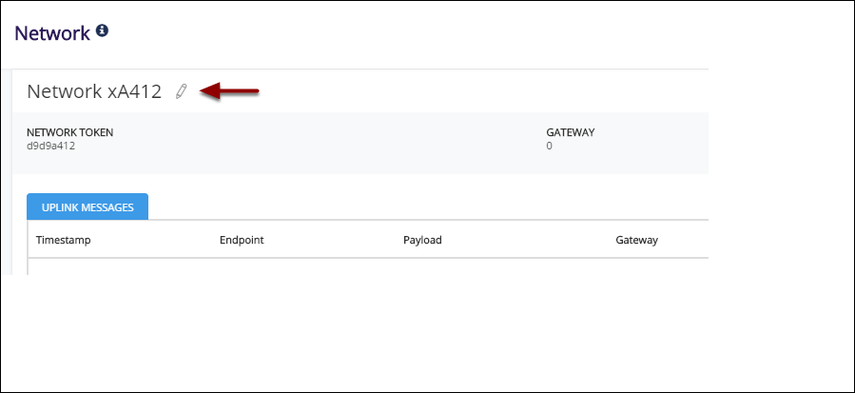Click the info icon beside Network heading
The height and width of the screenshot is (393, 855).
tap(102, 31)
